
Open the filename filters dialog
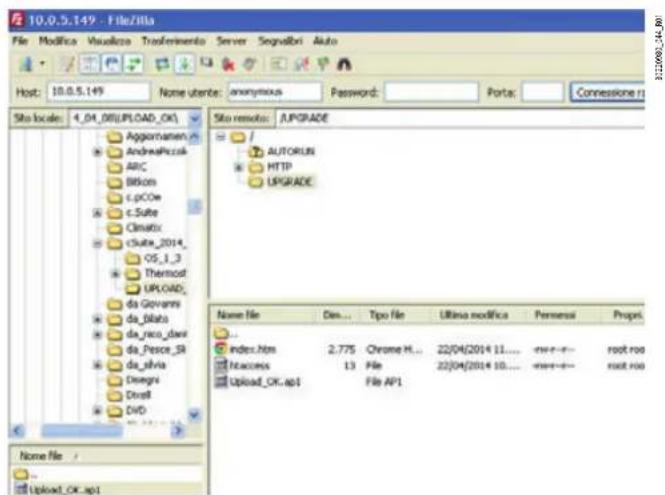coord(279,64)
